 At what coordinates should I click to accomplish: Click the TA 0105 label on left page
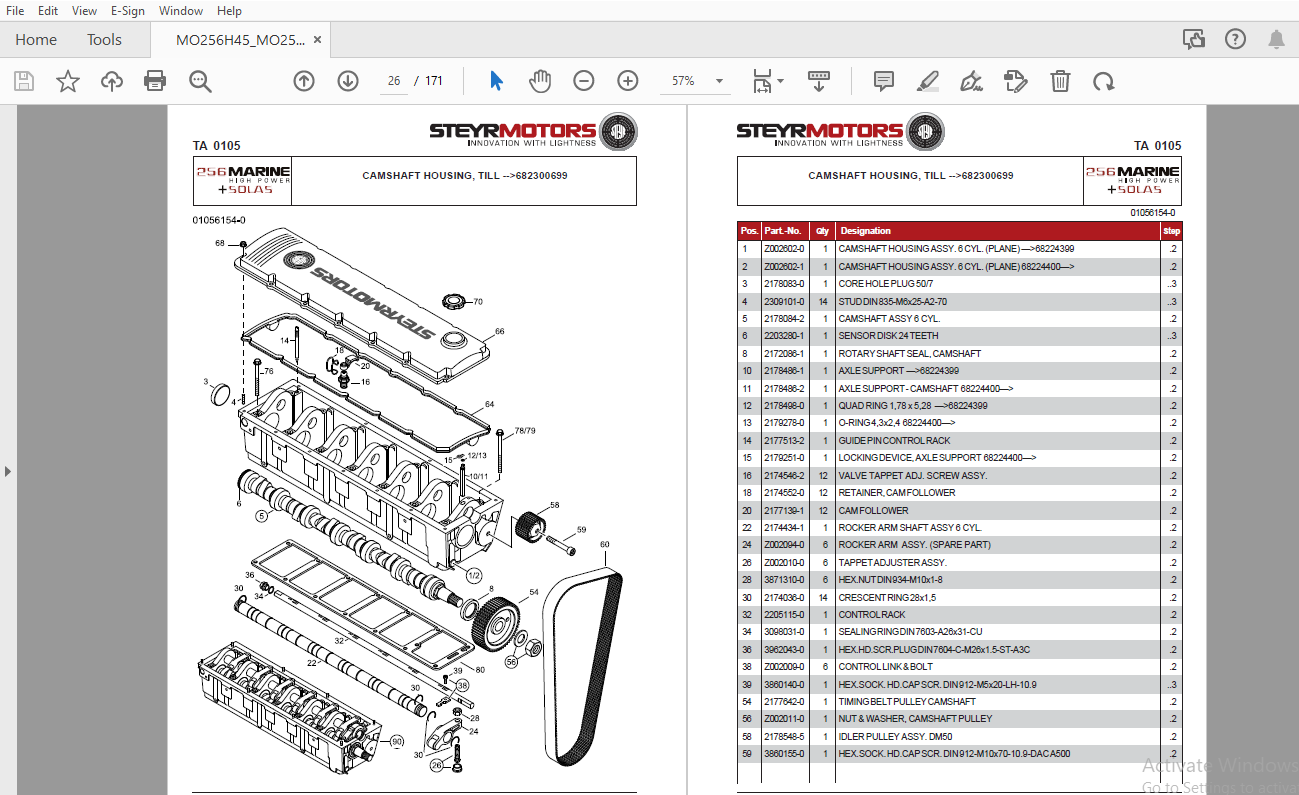[x=216, y=146]
